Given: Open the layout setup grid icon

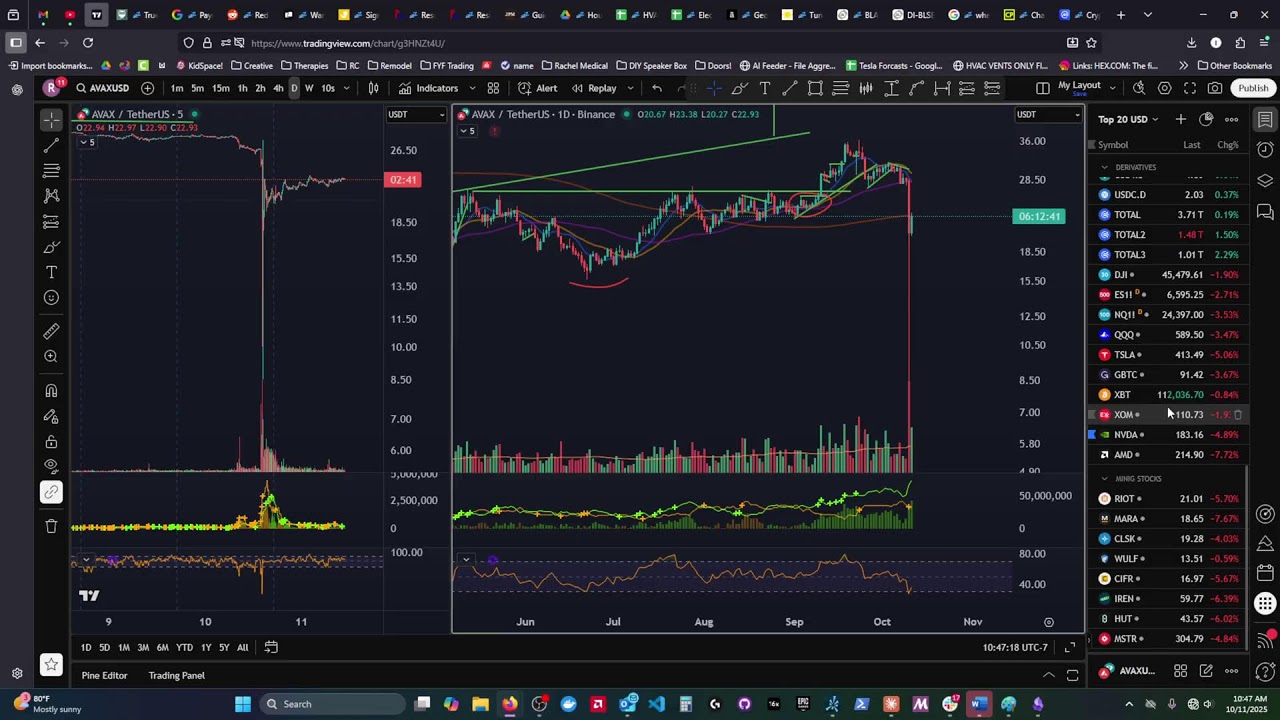Looking at the screenshot, I should (x=1043, y=88).
